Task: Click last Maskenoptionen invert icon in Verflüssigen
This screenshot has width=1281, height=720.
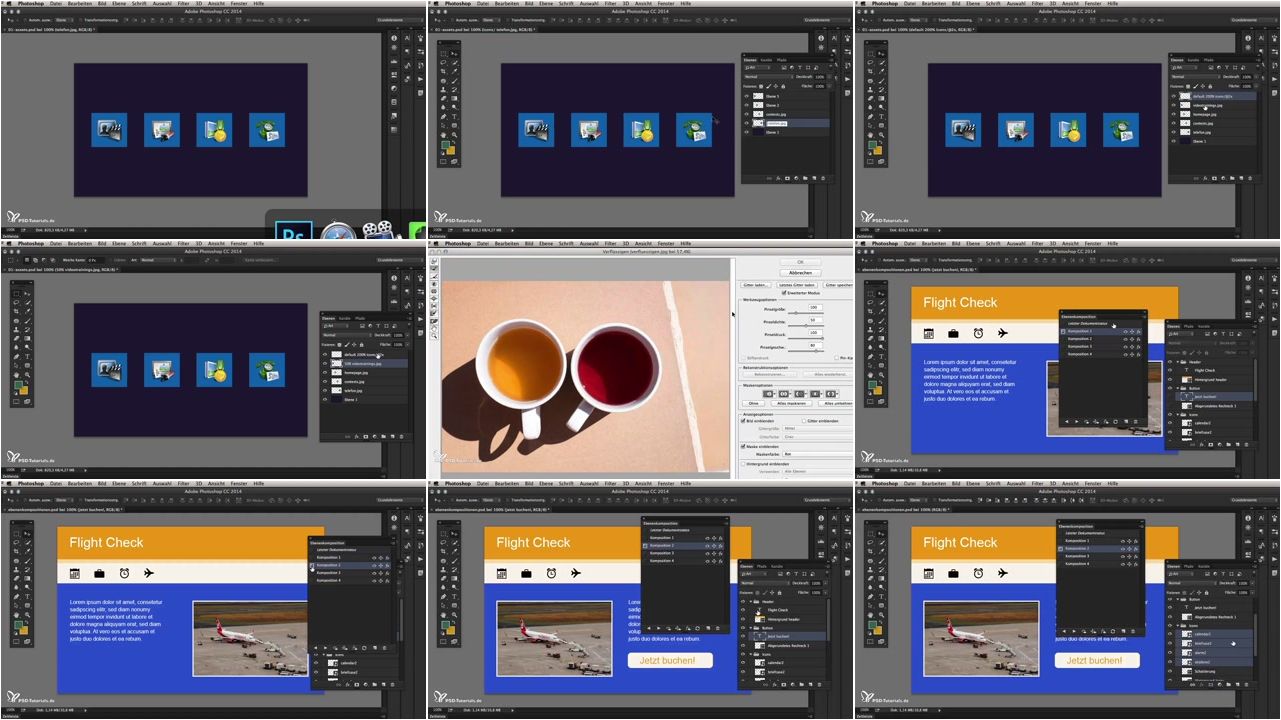Action: tap(832, 394)
